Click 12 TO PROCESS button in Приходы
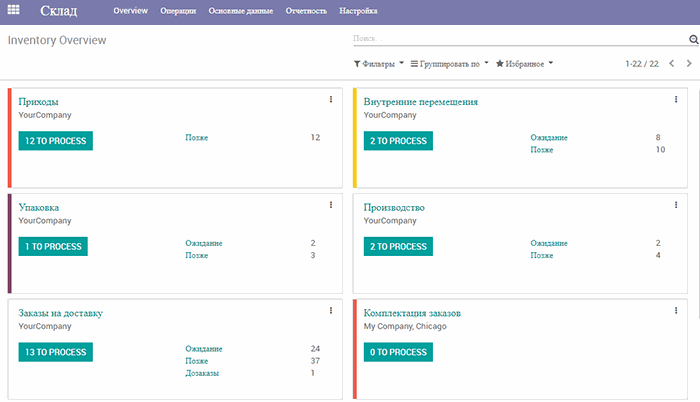The height and width of the screenshot is (402, 700). pyautogui.click(x=55, y=141)
